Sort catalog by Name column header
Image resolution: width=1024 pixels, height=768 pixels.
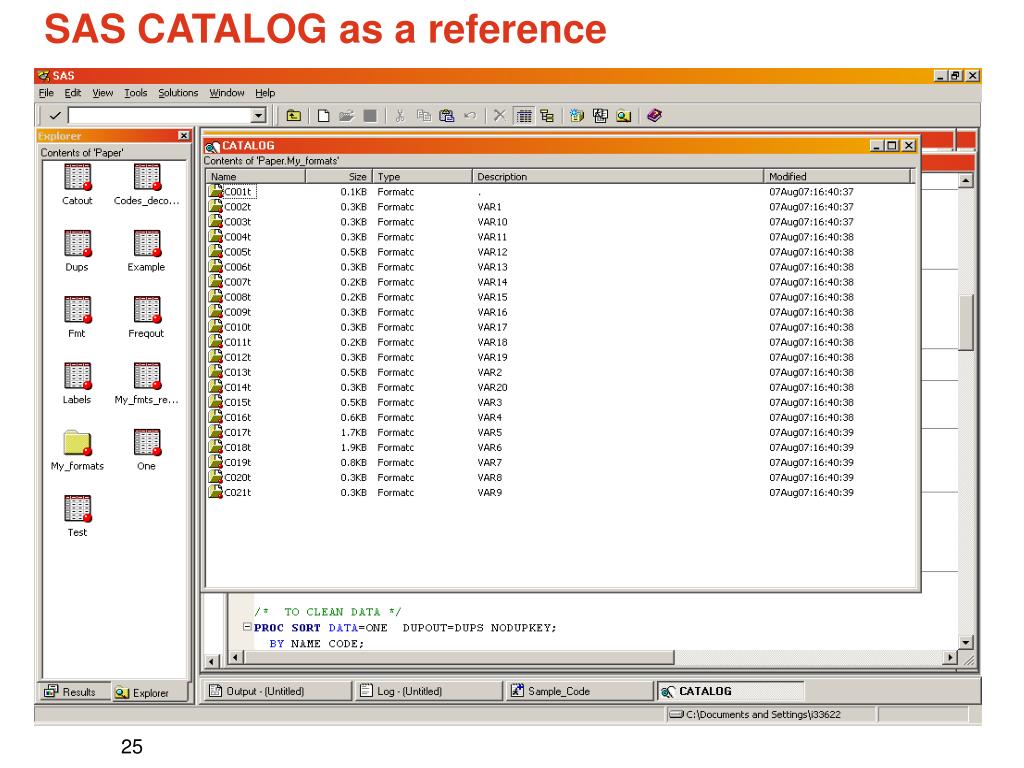(256, 176)
